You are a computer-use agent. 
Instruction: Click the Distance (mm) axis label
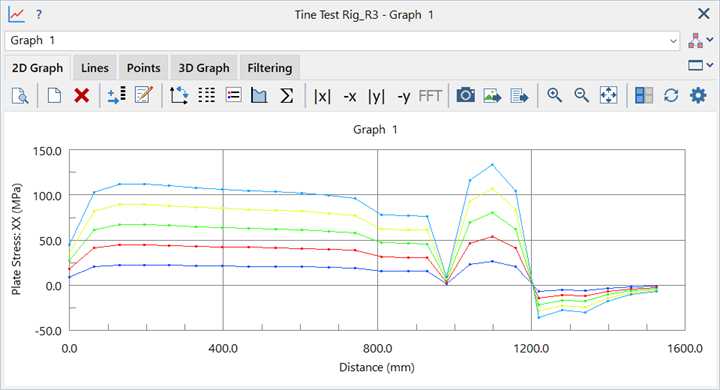pos(377,367)
